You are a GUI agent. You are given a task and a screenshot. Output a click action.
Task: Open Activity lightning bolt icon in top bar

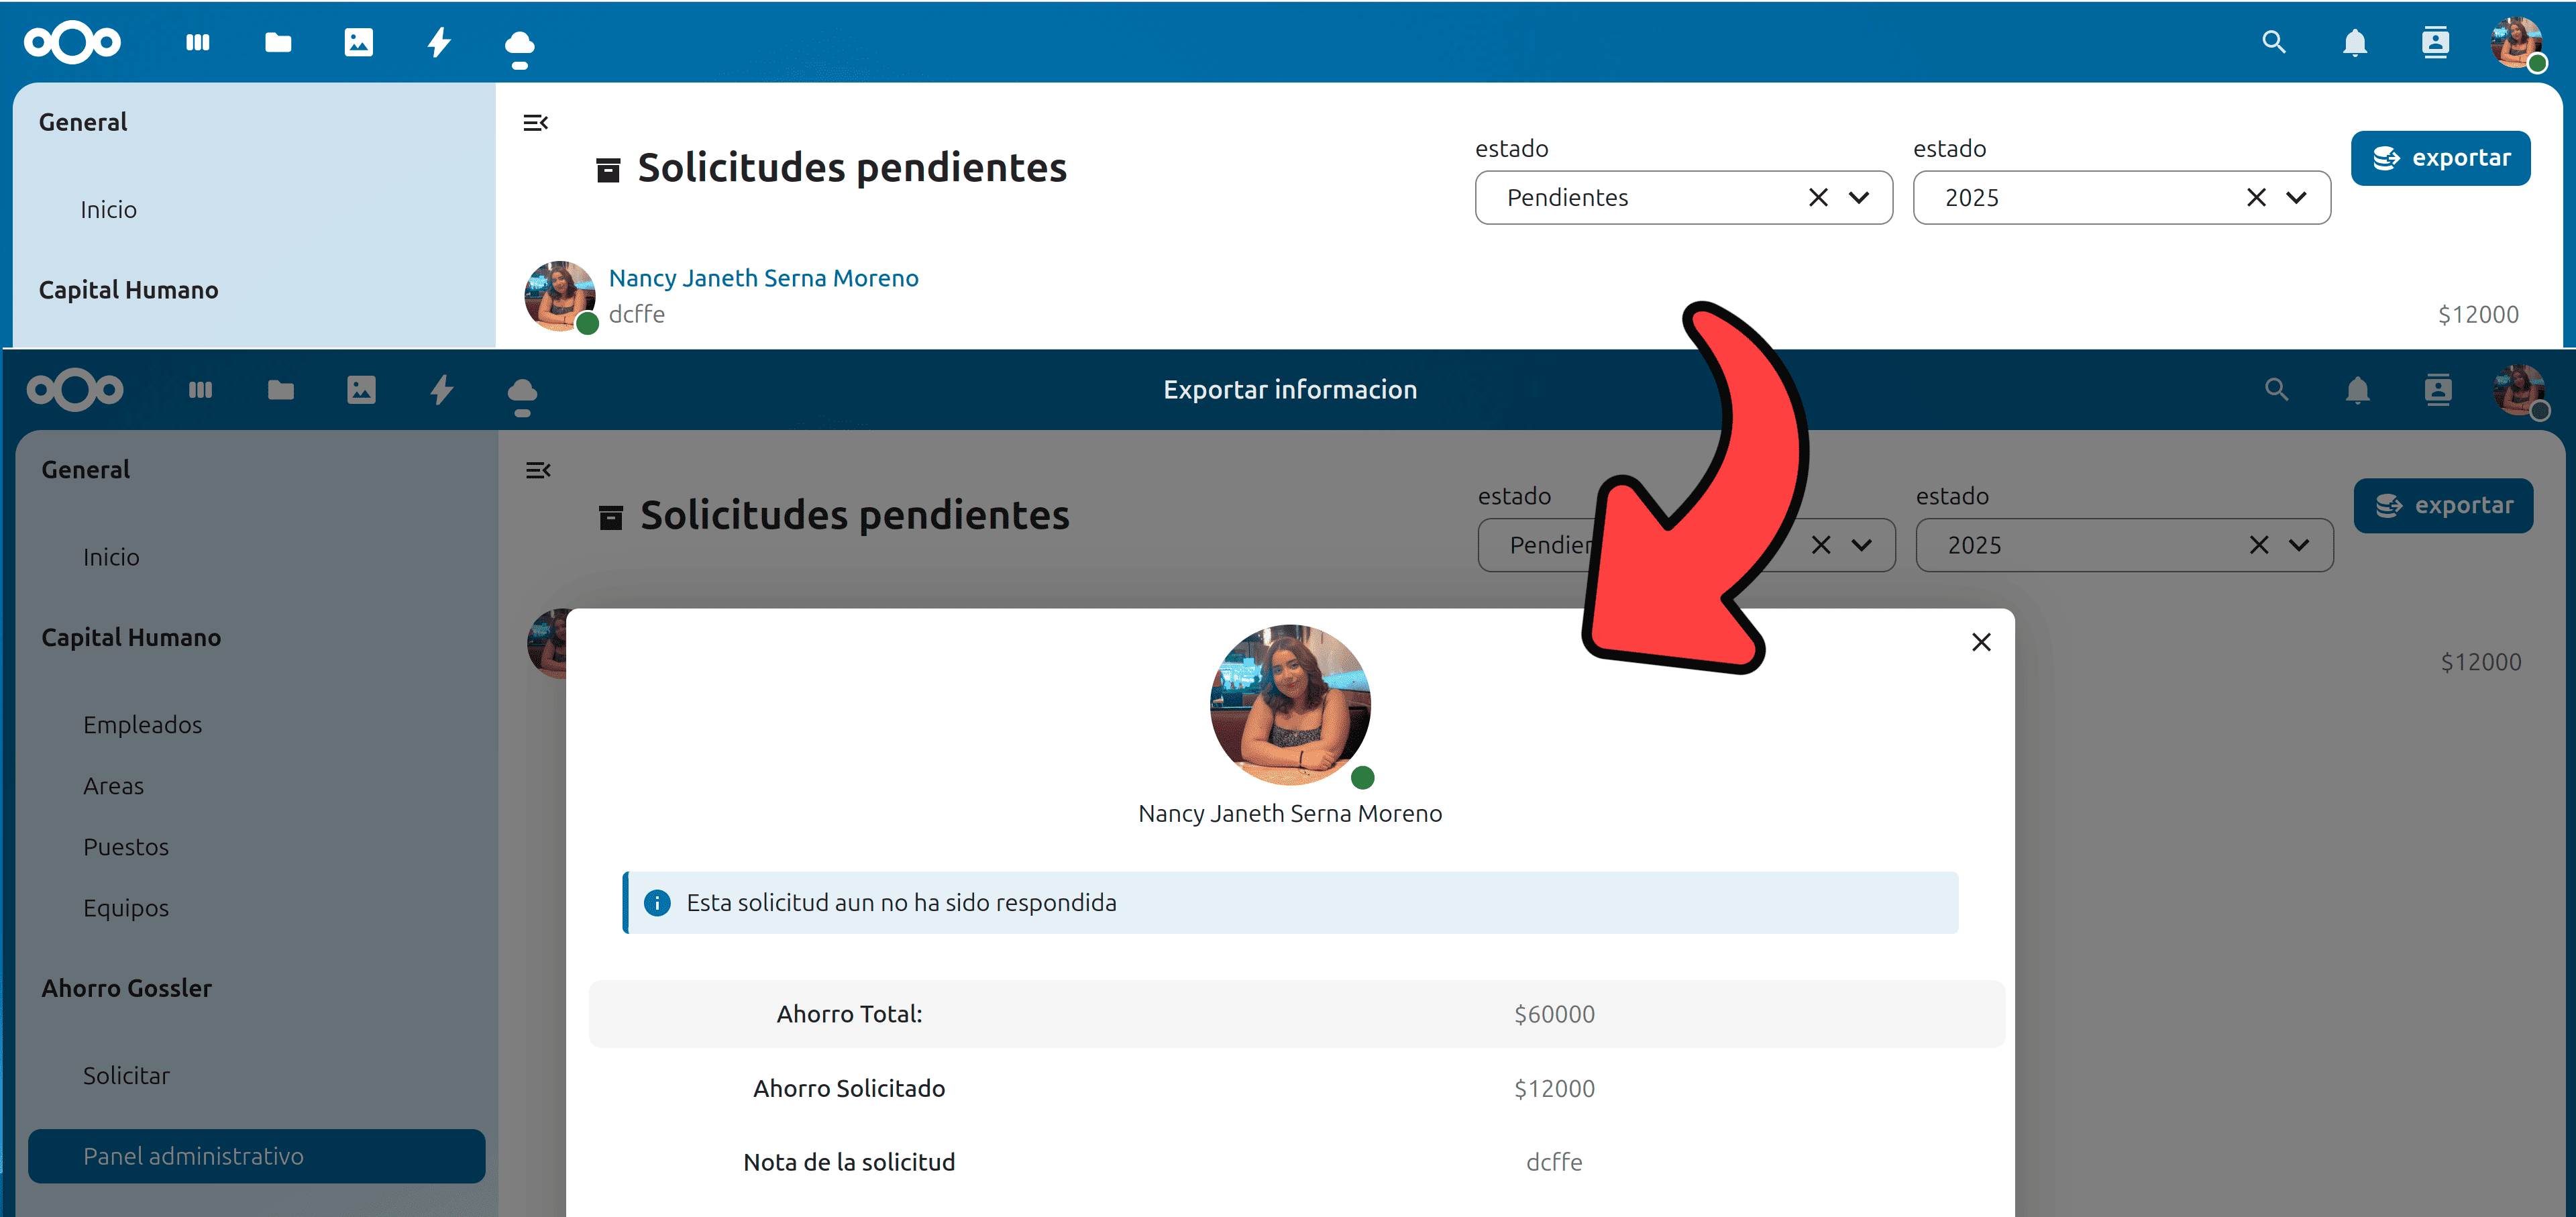[439, 42]
